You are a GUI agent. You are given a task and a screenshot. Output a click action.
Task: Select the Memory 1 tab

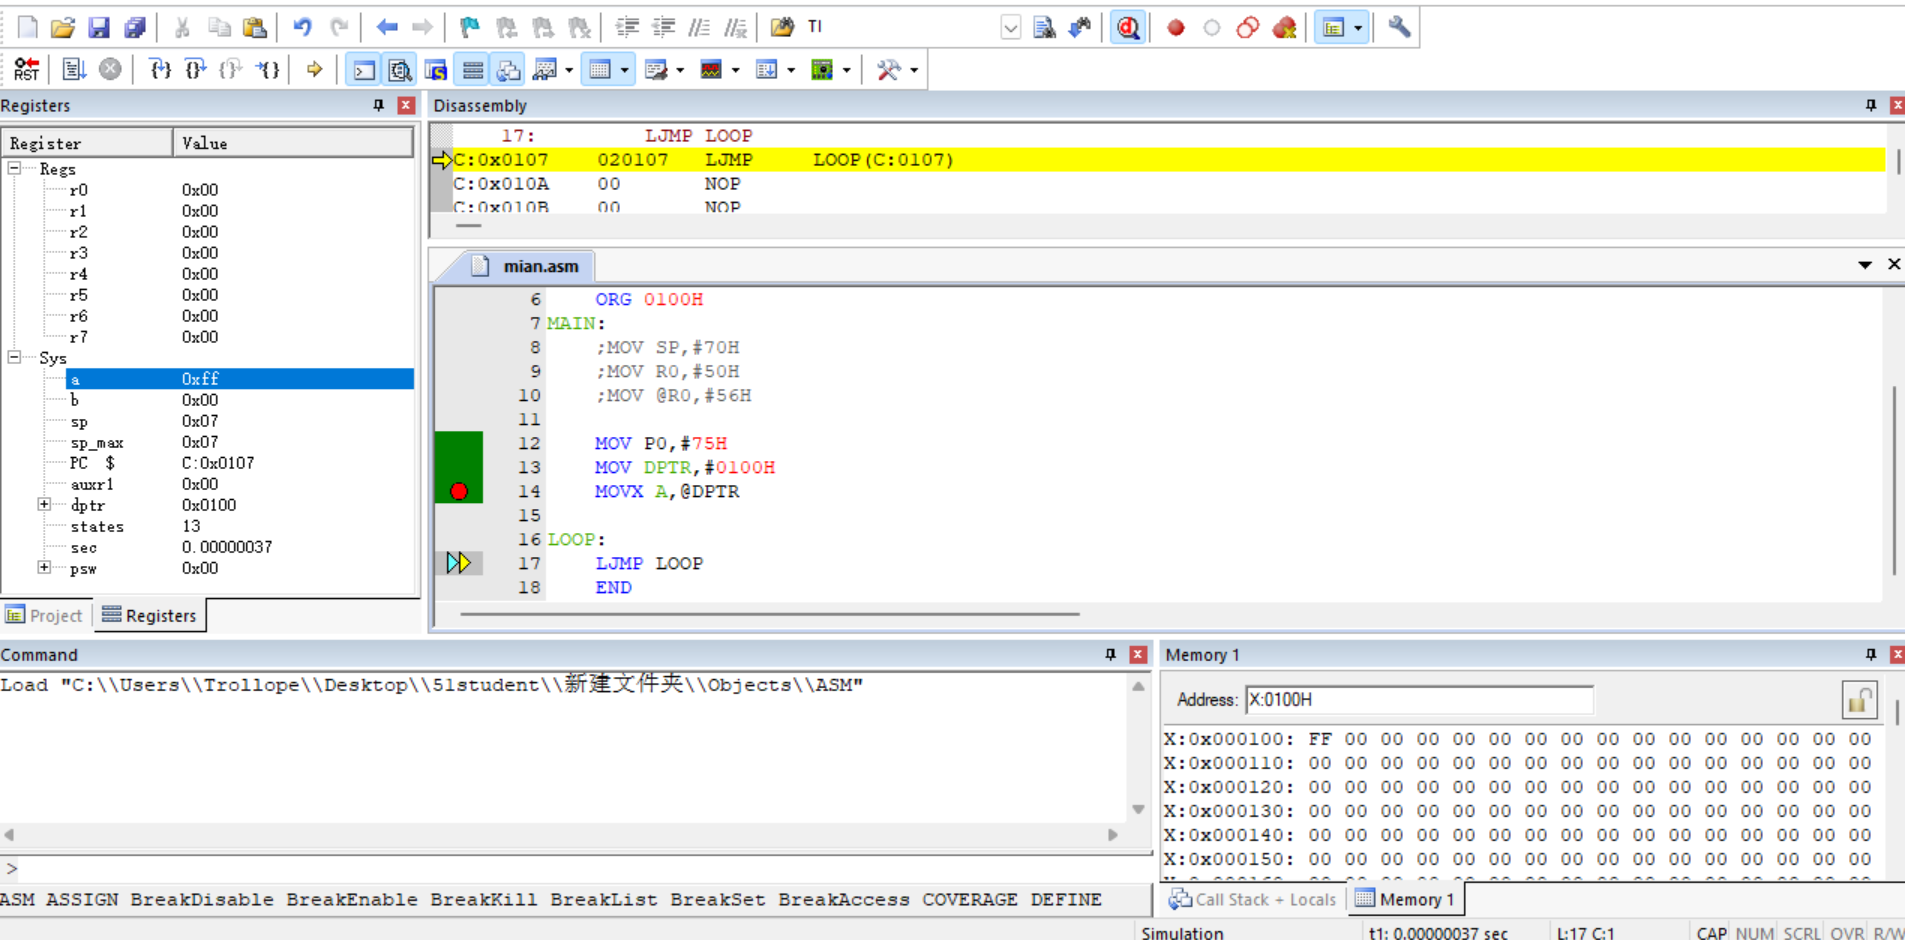1405,899
